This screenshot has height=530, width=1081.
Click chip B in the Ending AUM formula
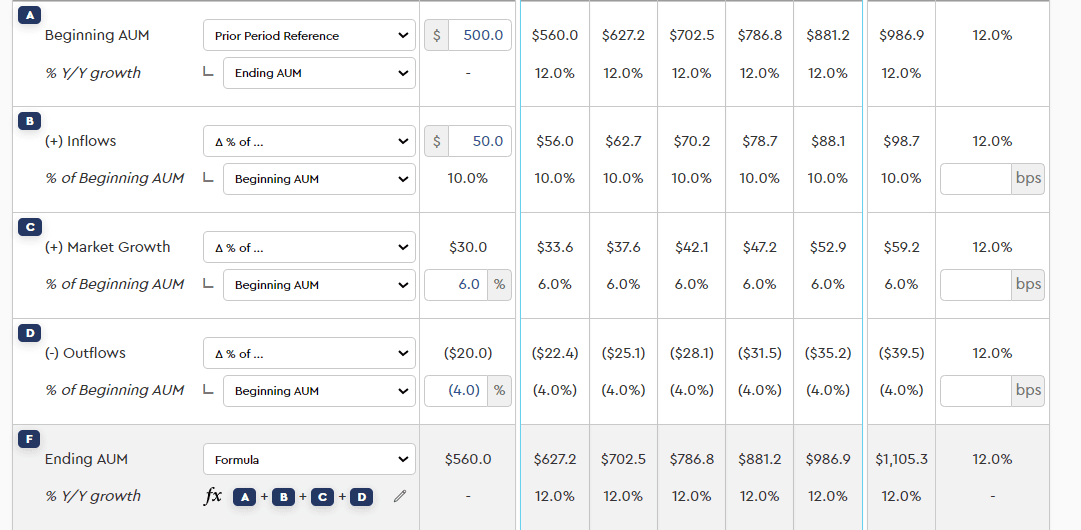click(284, 497)
